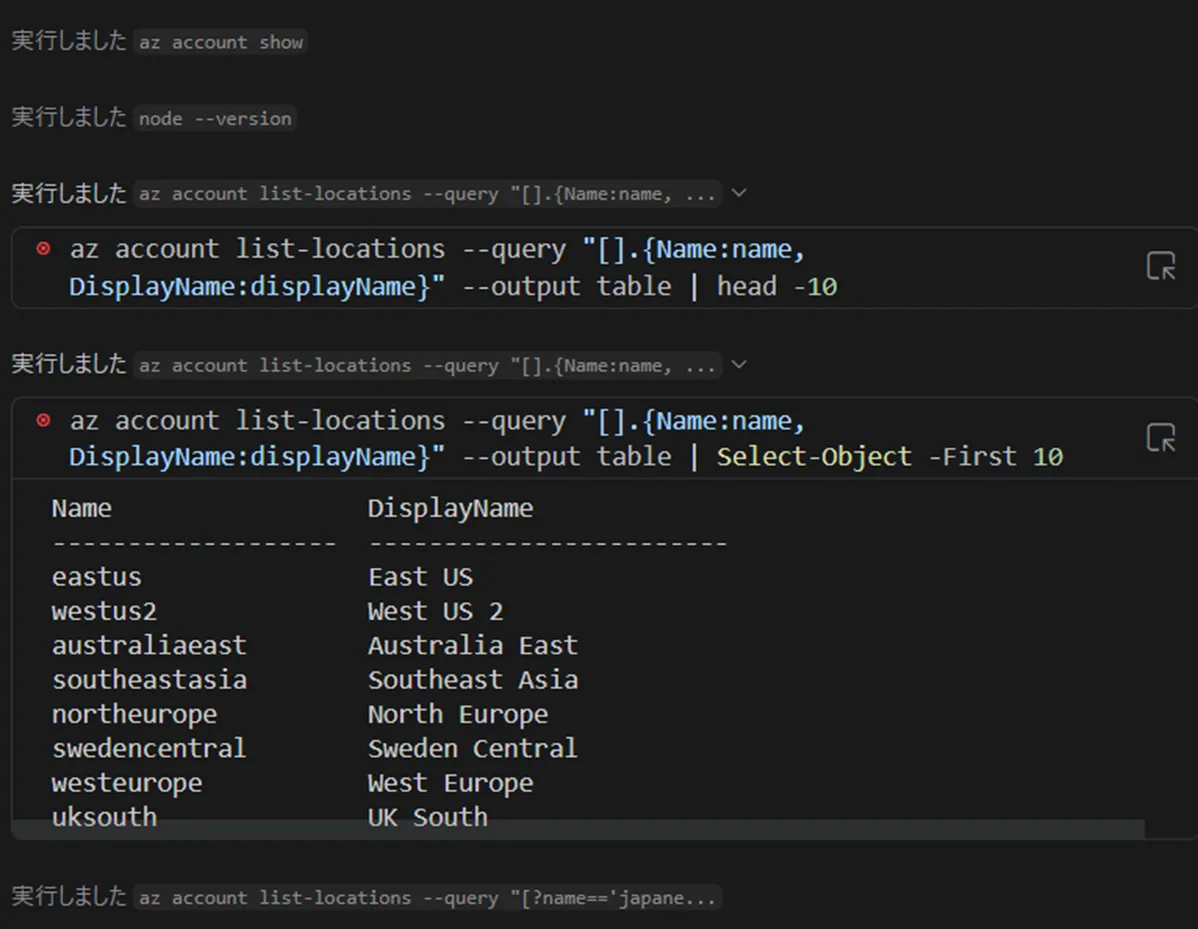Click the az account show command pill
The height and width of the screenshot is (929, 1198).
pos(221,42)
